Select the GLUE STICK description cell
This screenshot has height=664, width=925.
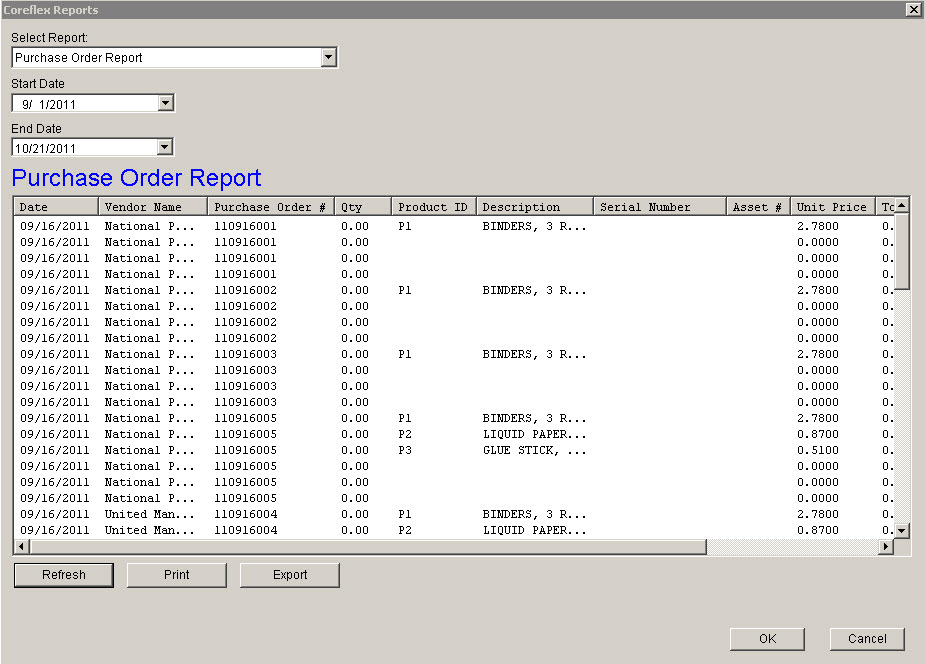coord(534,451)
